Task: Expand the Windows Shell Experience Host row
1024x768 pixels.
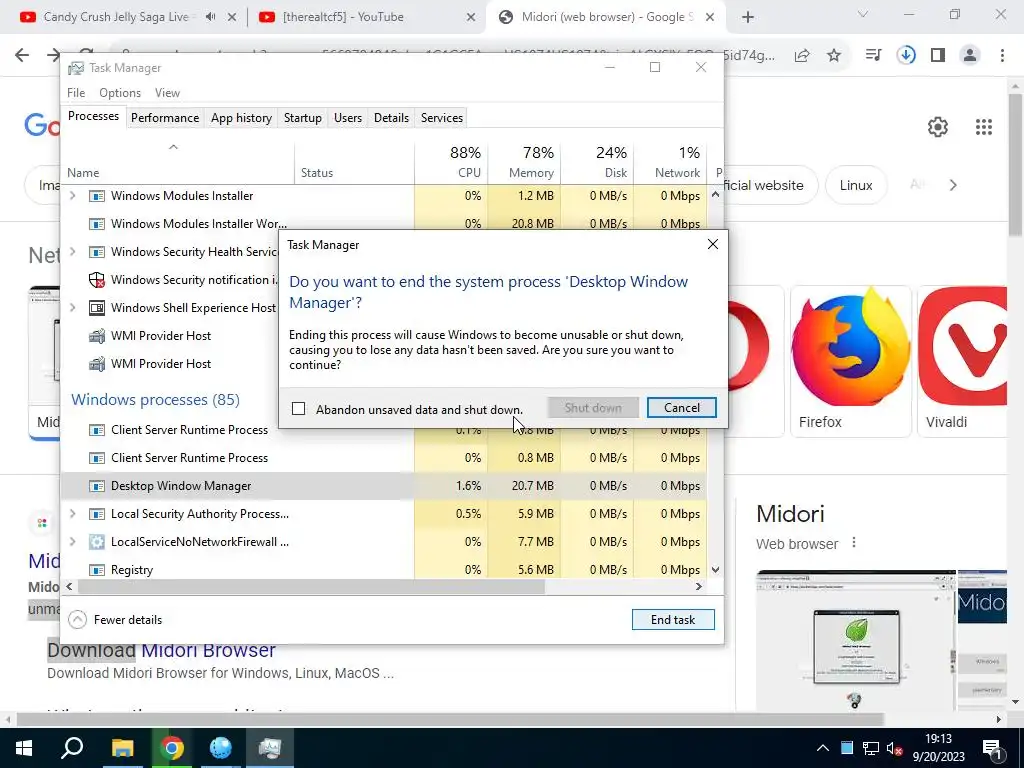Action: (72, 308)
